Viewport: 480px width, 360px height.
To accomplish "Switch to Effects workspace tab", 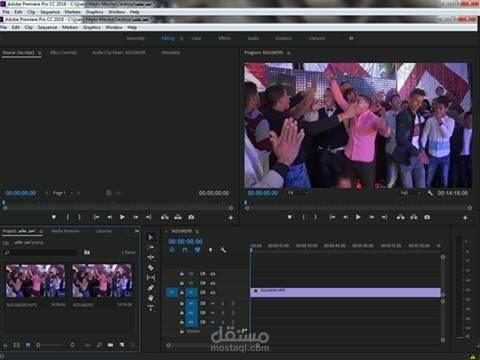I will (x=224, y=38).
